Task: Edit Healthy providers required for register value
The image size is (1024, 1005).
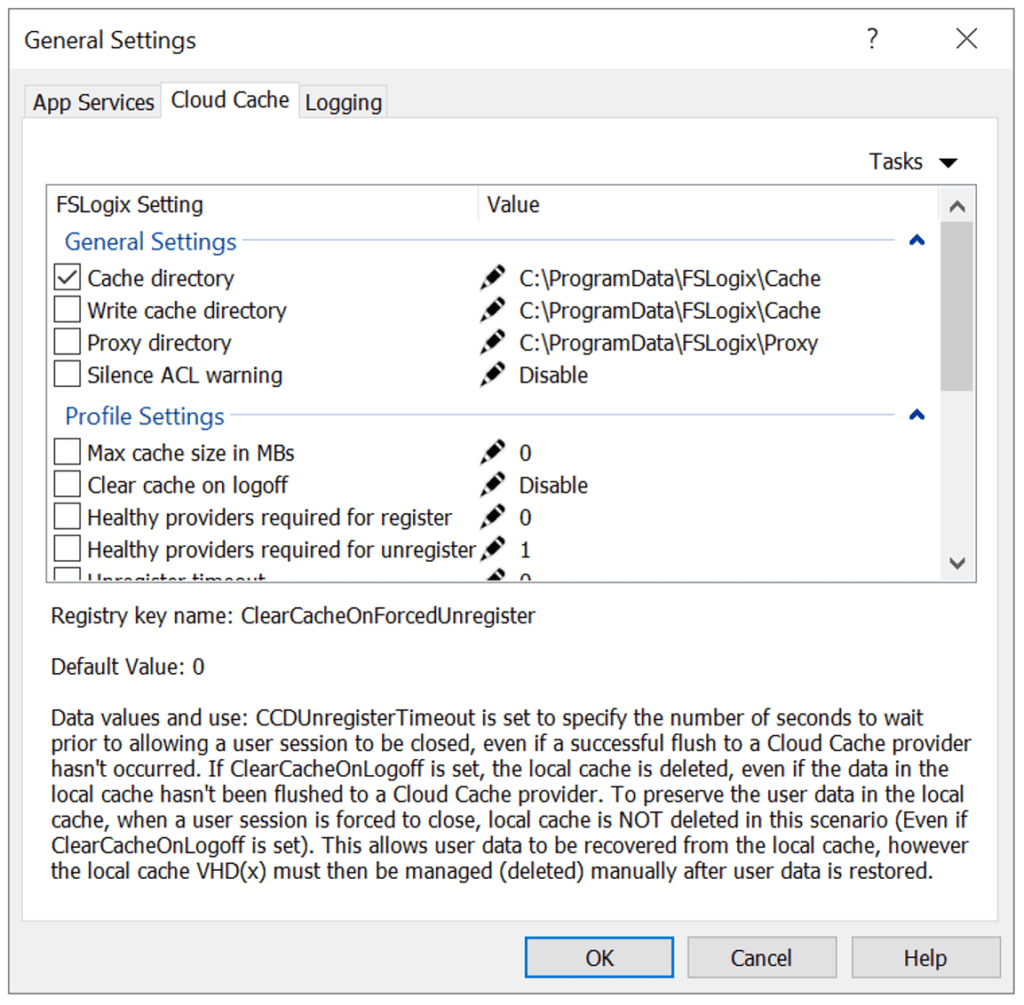Action: 491,515
